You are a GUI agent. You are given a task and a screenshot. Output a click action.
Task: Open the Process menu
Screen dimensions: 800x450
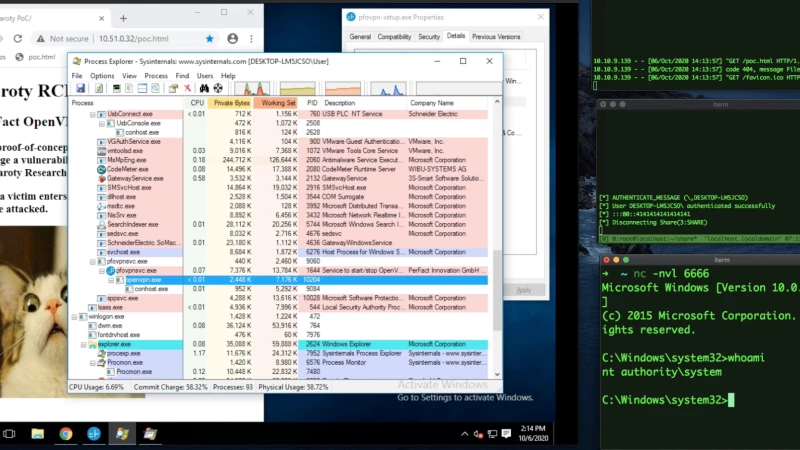pos(156,76)
